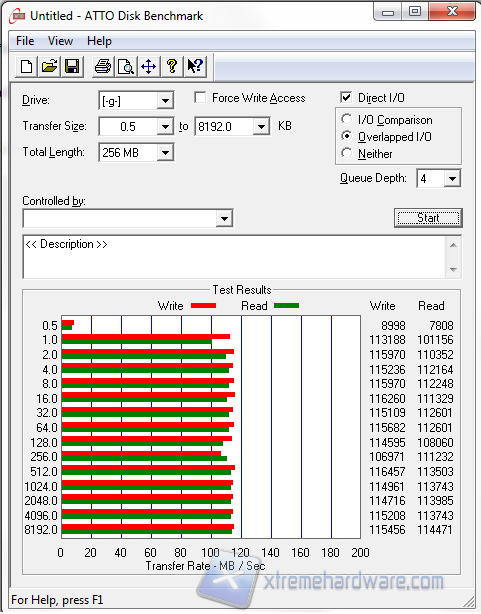Choose the Neither radio option

pyautogui.click(x=346, y=153)
